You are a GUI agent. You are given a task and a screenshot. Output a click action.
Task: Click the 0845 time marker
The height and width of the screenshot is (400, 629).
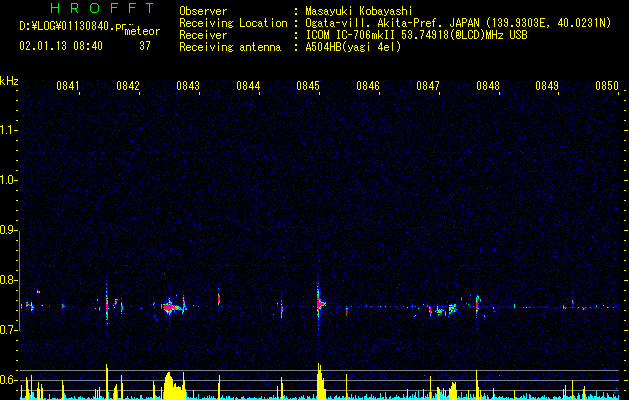tap(308, 86)
